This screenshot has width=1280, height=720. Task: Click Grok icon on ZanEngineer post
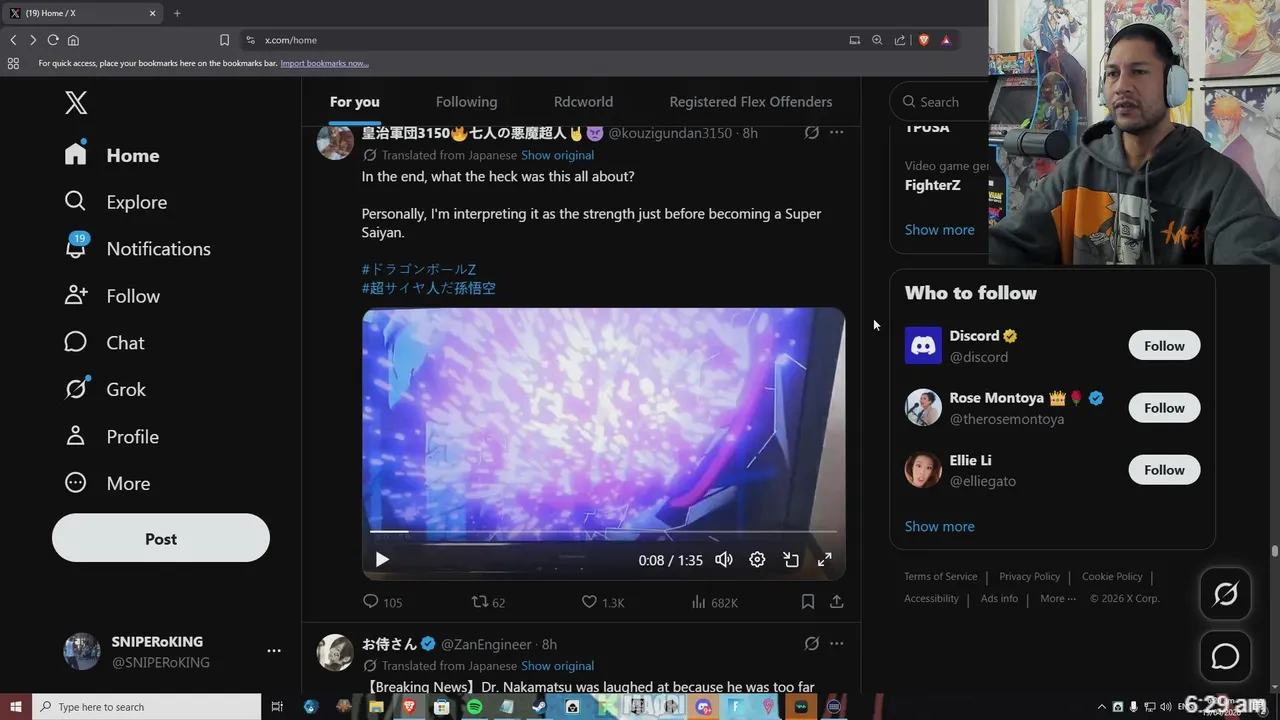pos(812,643)
